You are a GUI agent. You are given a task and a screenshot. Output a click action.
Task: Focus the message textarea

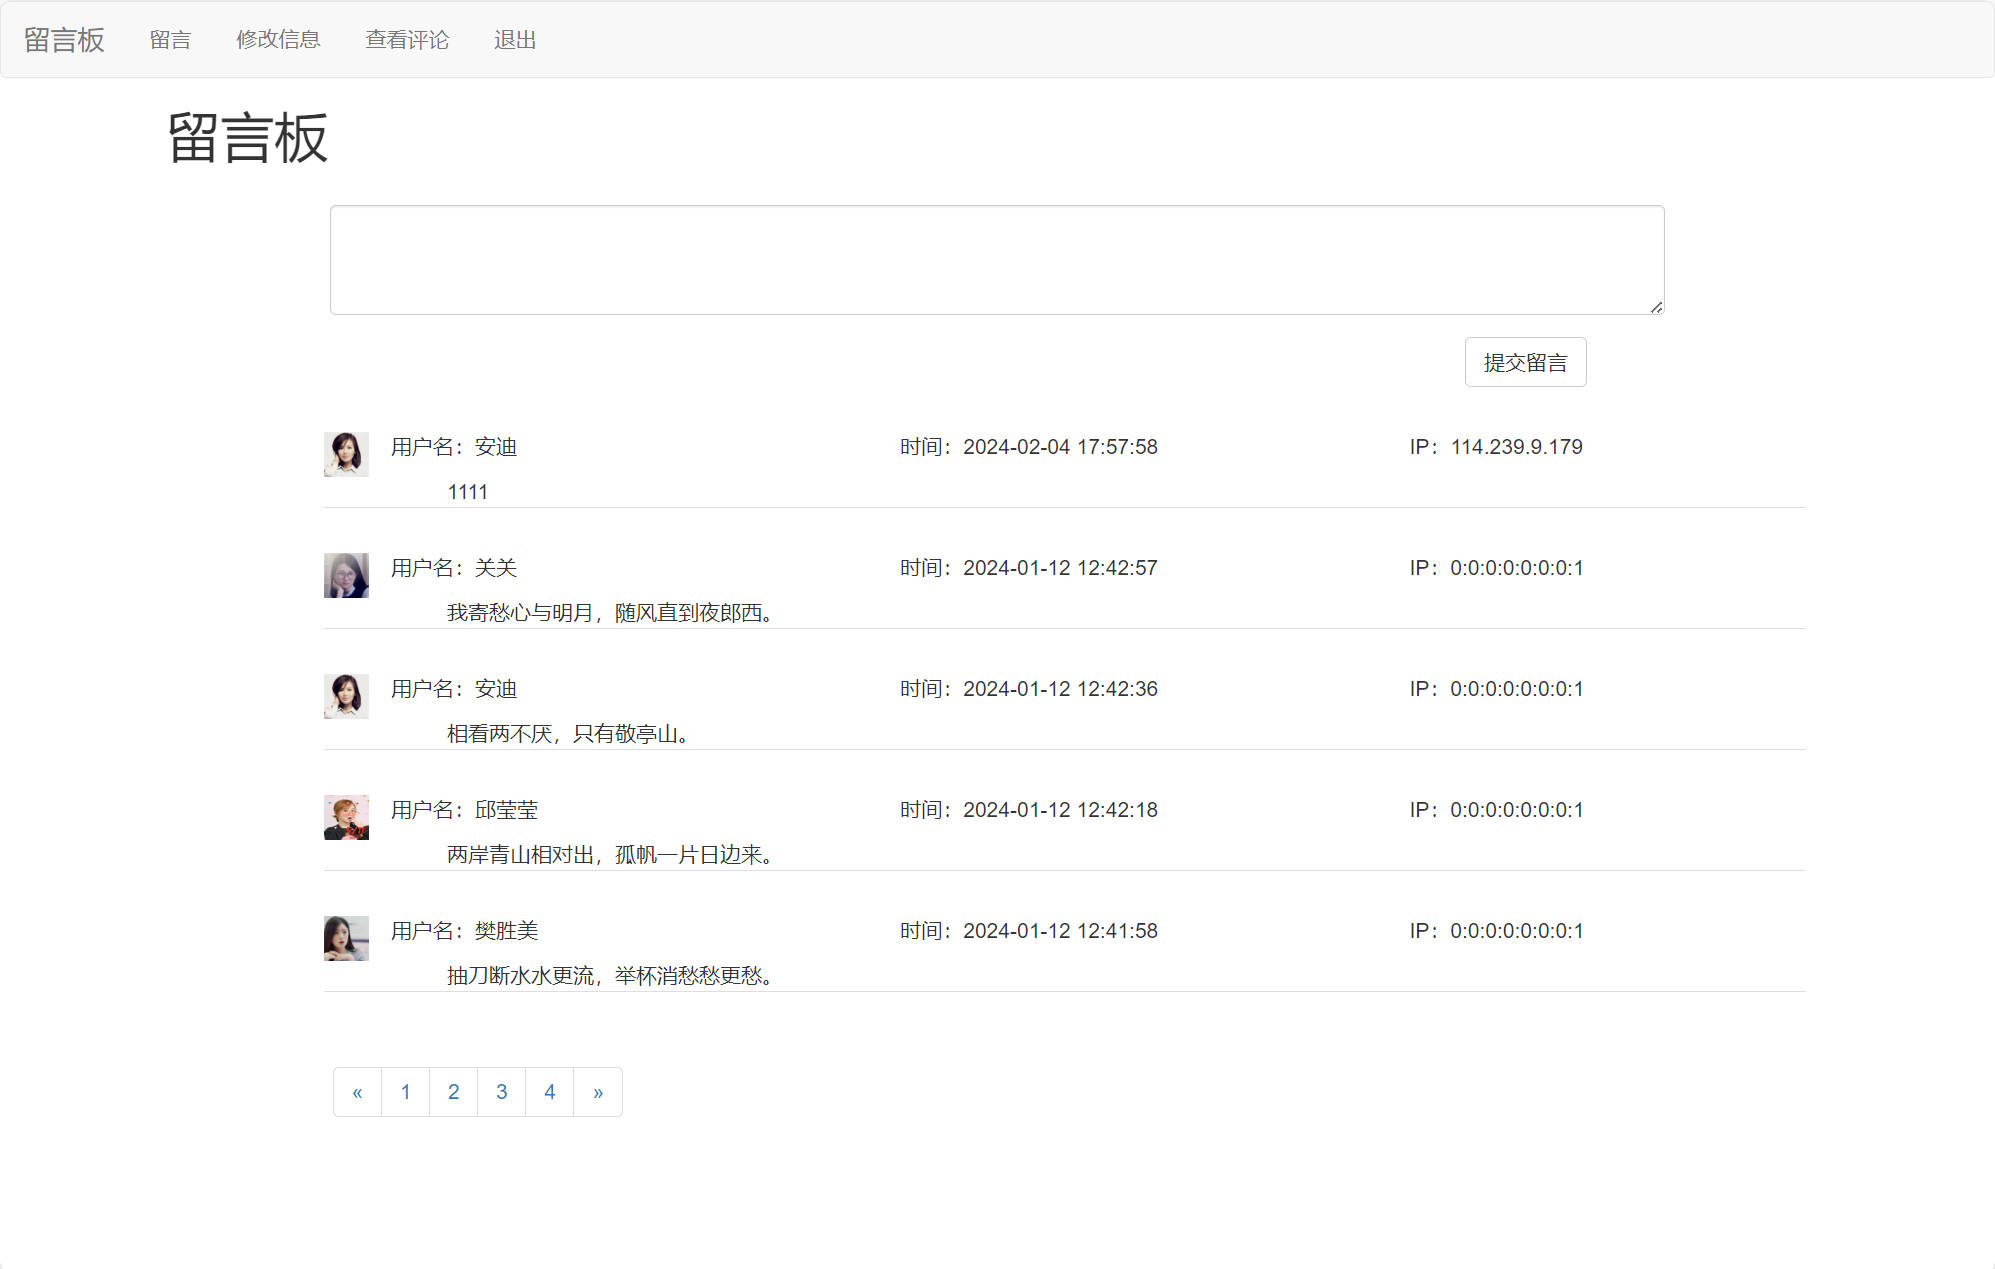[x=996, y=260]
